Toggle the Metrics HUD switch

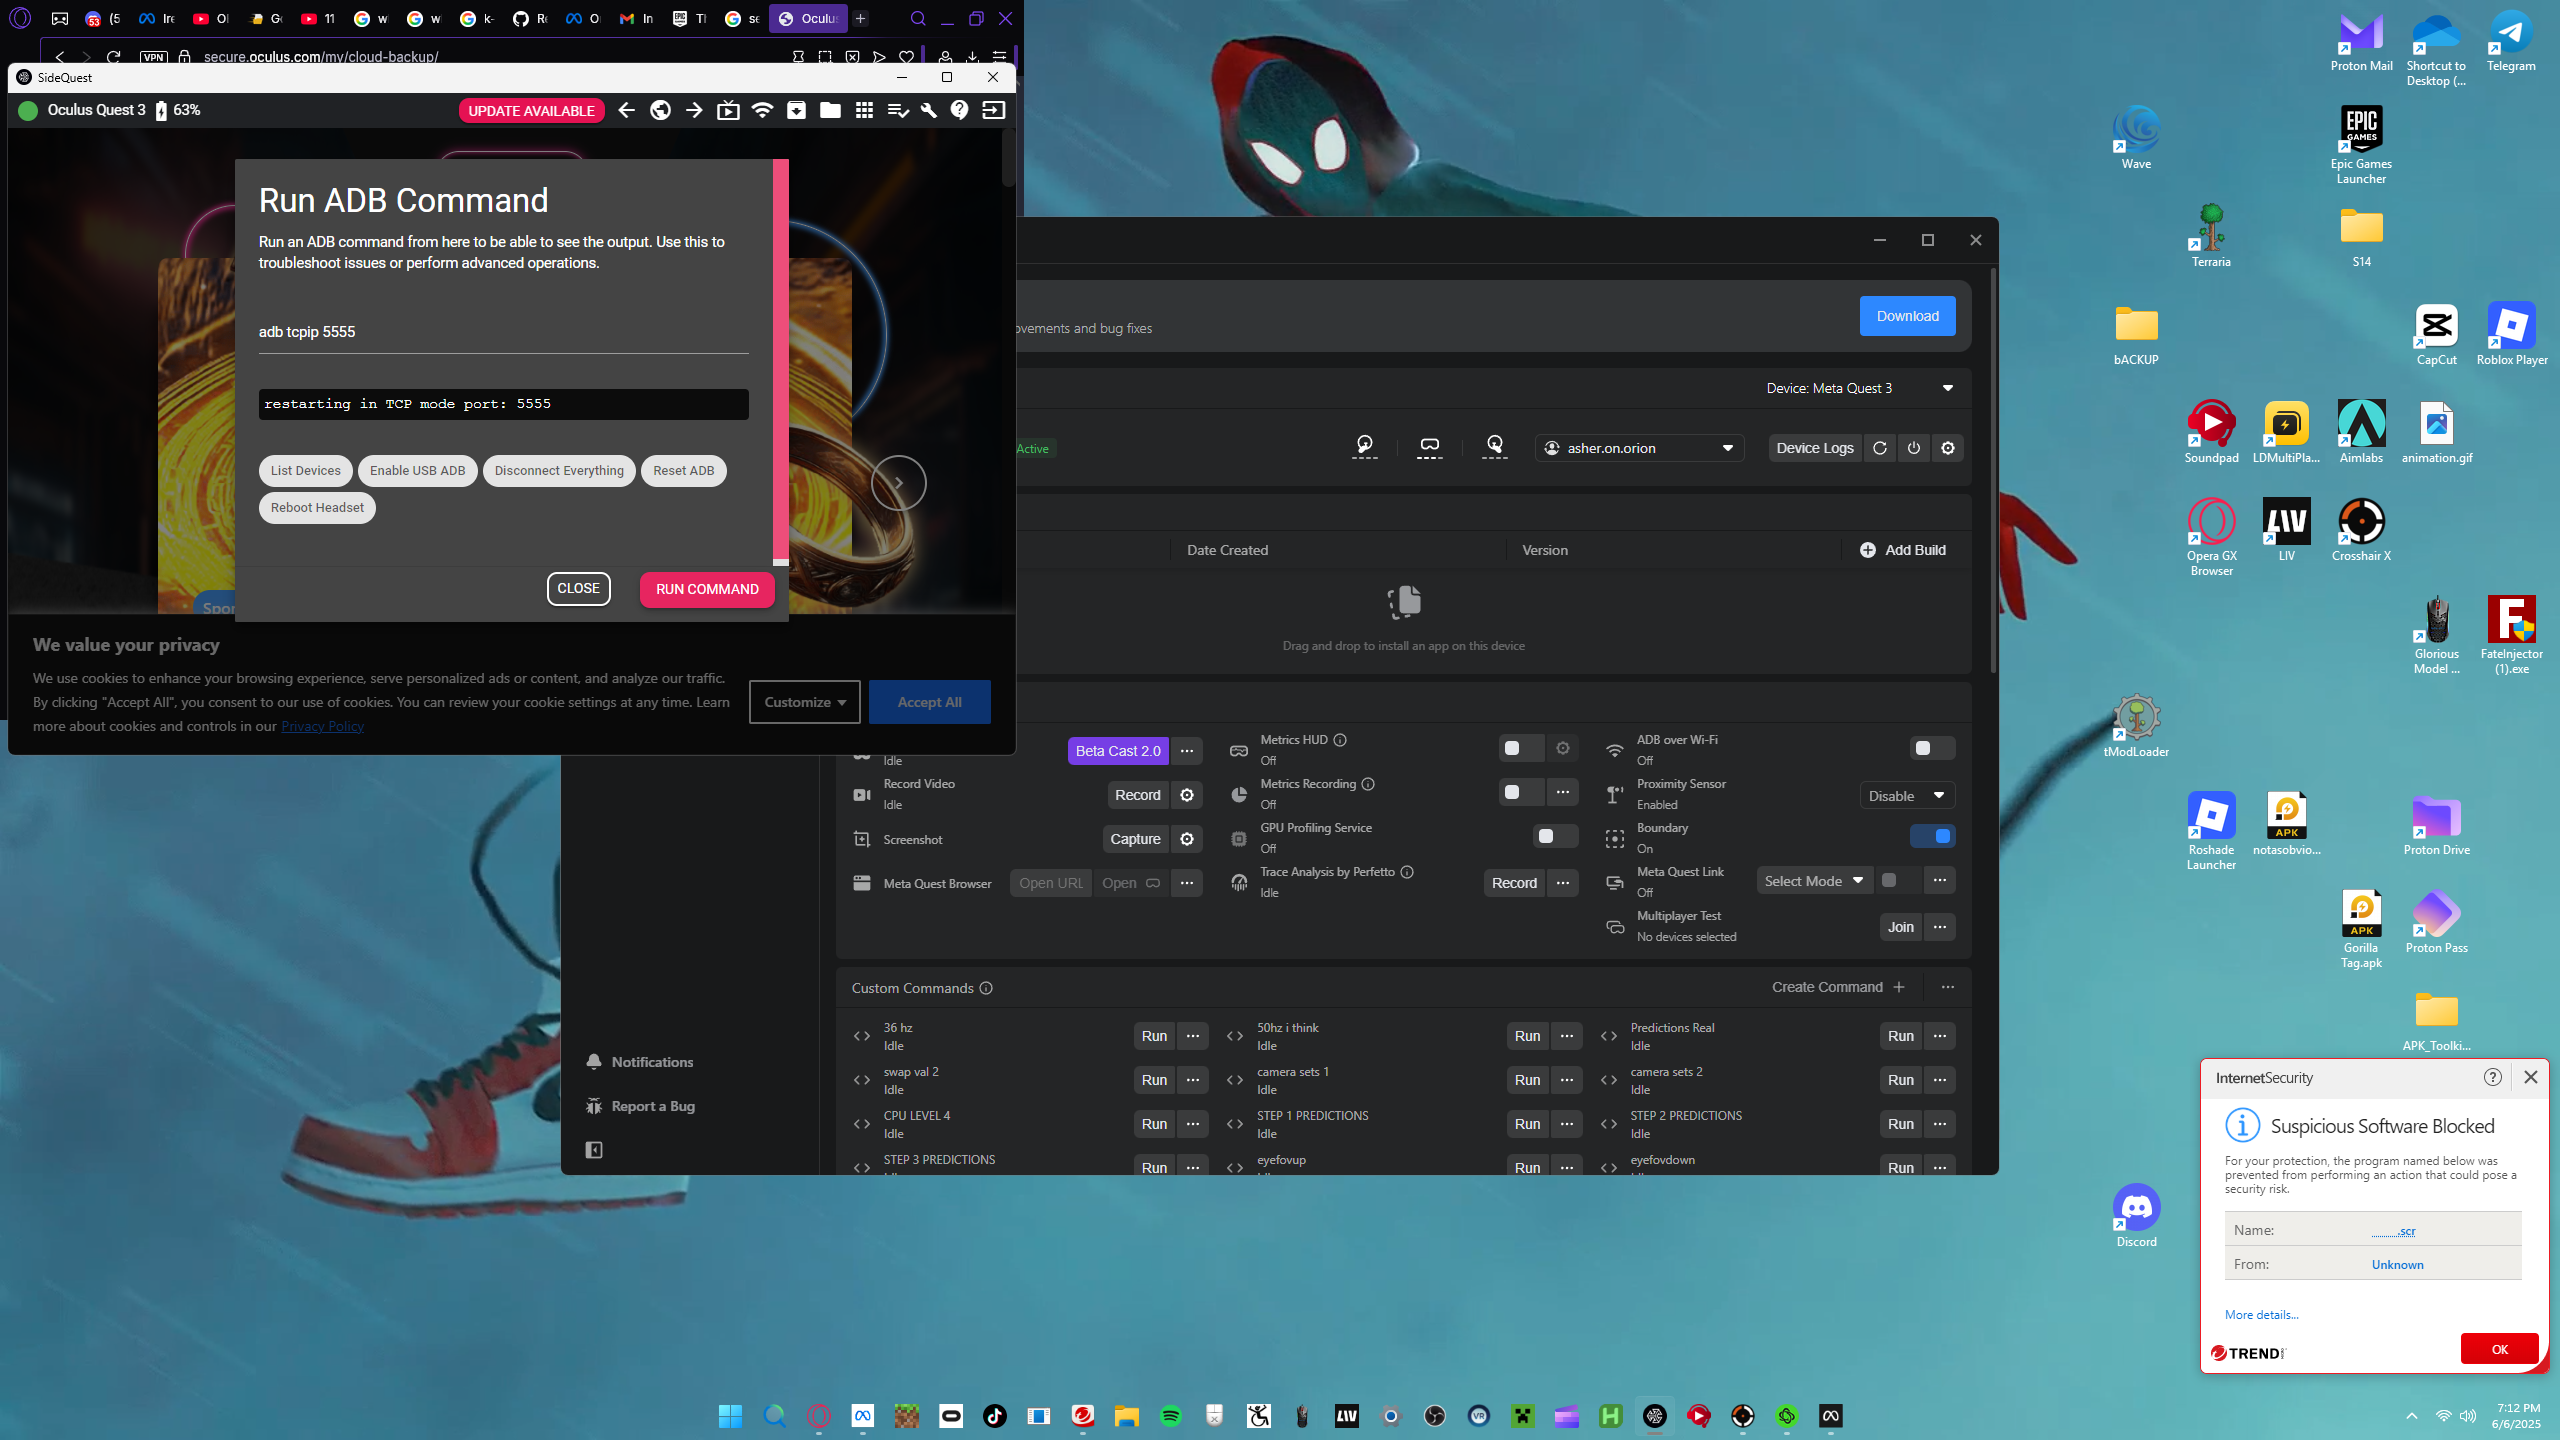coord(1521,748)
